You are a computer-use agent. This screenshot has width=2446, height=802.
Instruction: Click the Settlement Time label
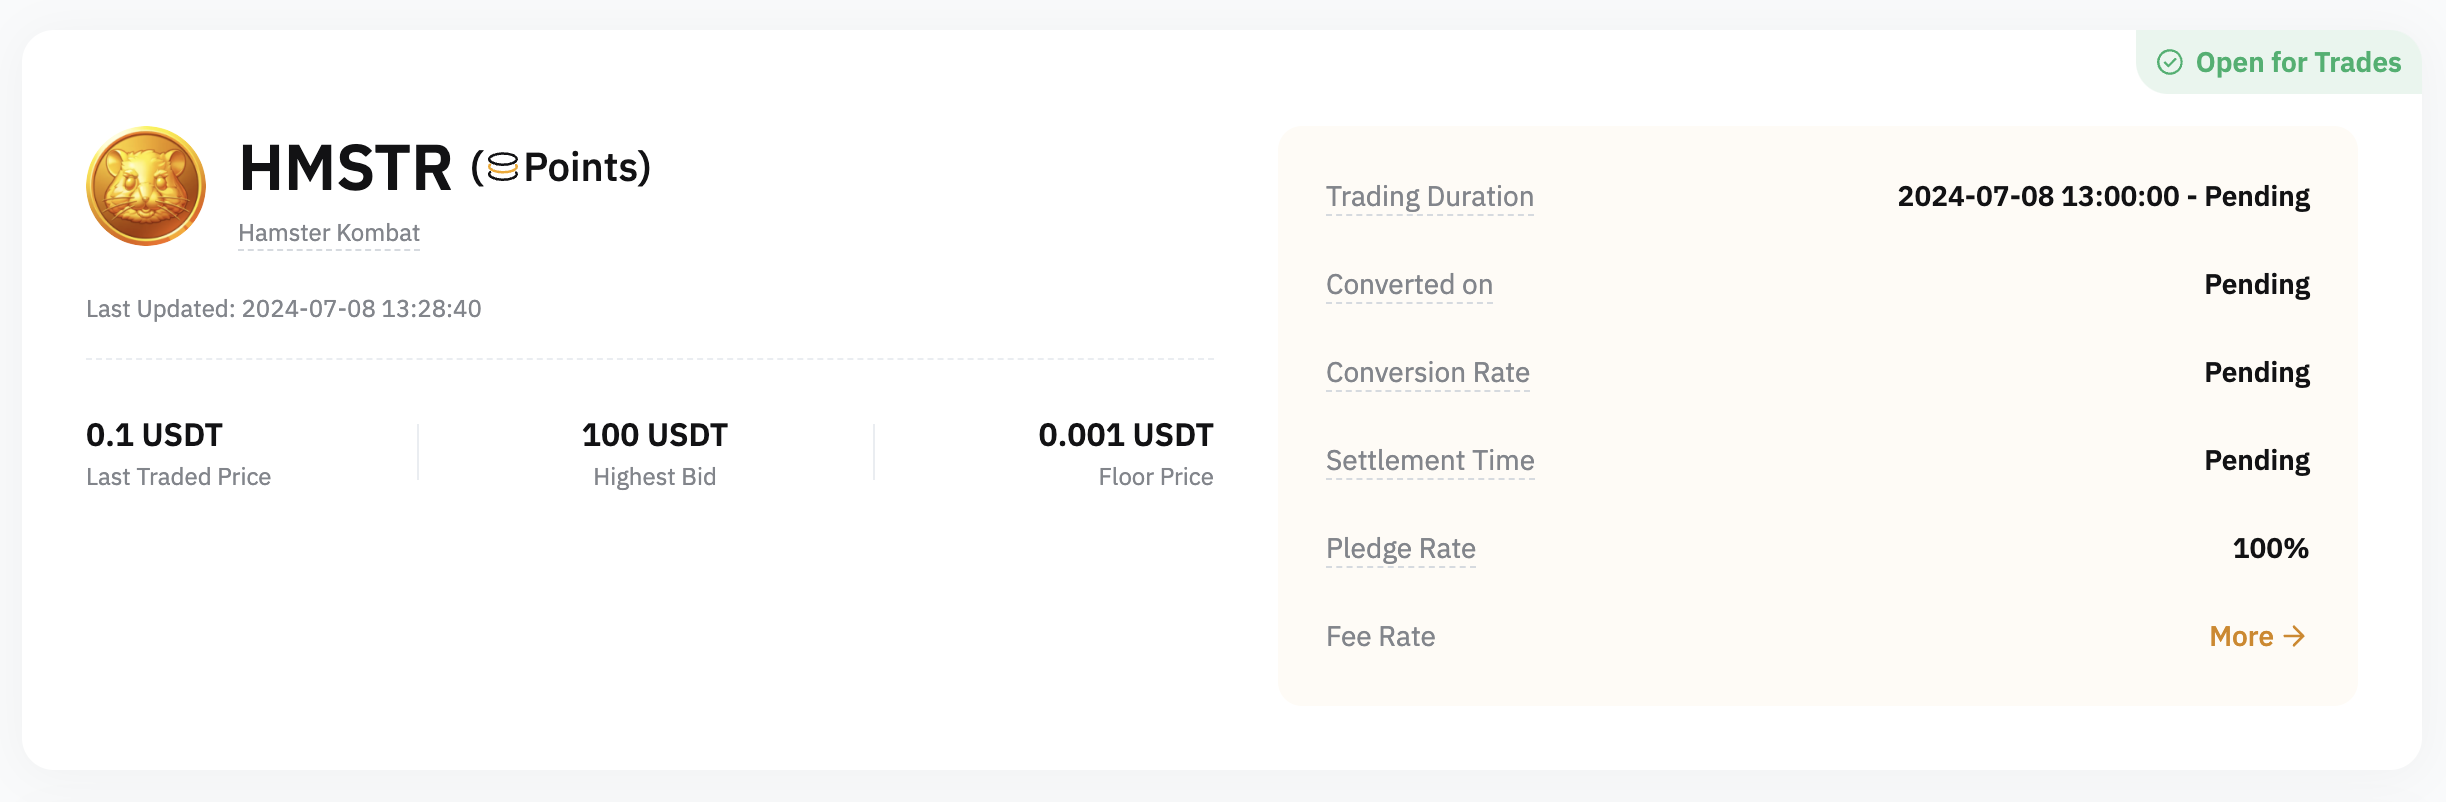[1429, 461]
